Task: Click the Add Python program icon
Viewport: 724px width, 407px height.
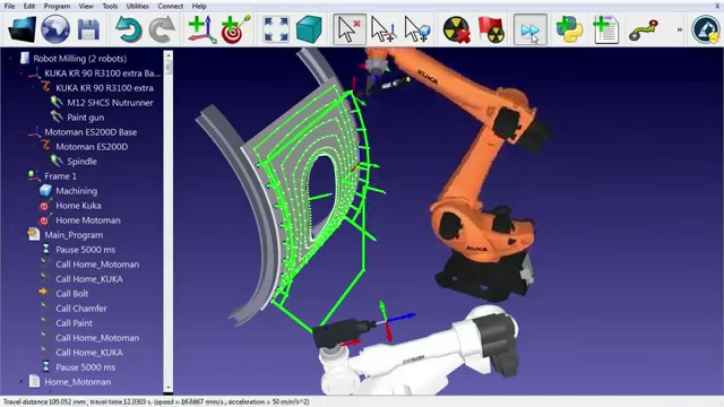Action: coord(570,29)
